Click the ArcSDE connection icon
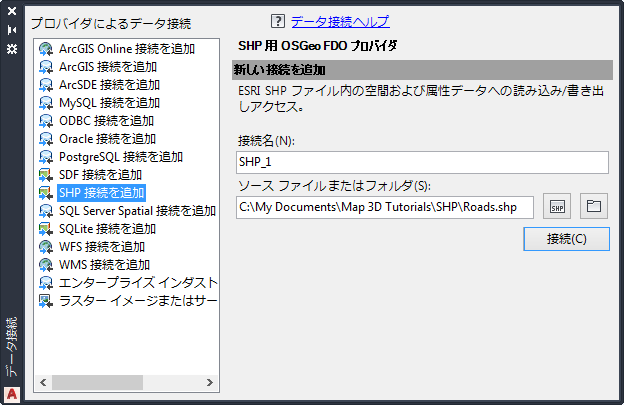 46,85
